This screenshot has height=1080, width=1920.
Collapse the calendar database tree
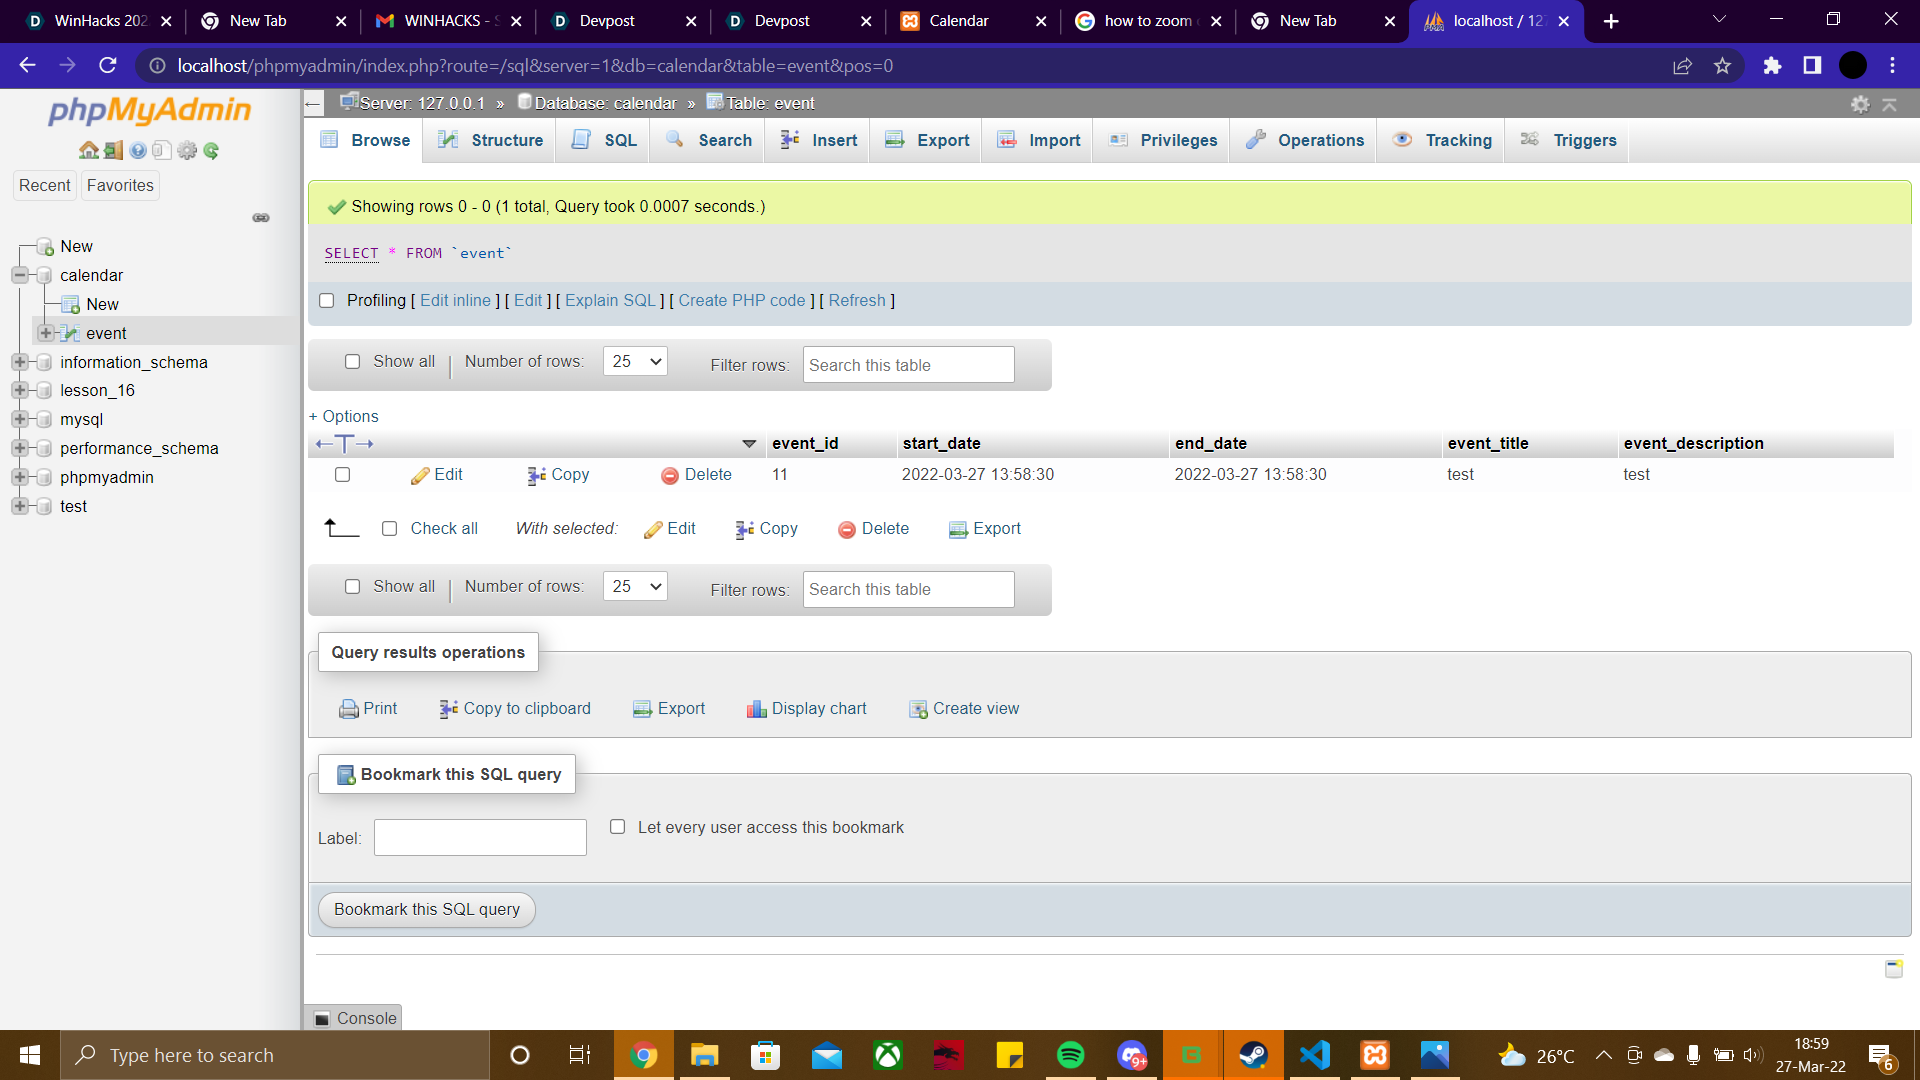pyautogui.click(x=19, y=275)
